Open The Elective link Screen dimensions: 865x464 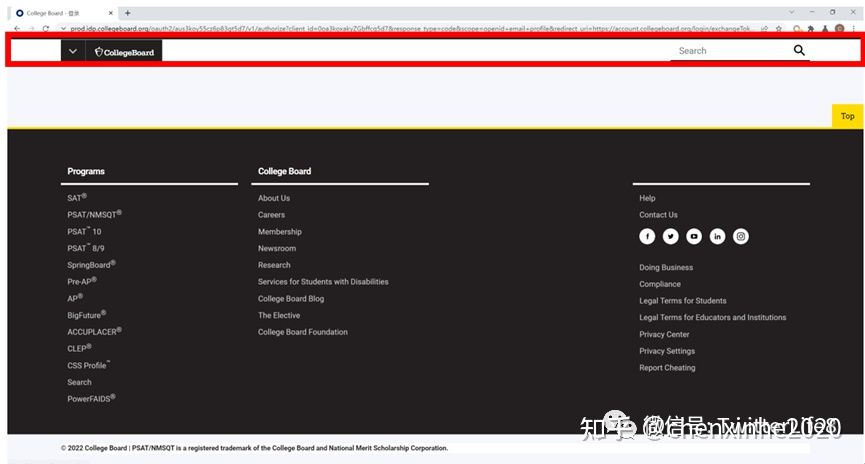tap(279, 315)
